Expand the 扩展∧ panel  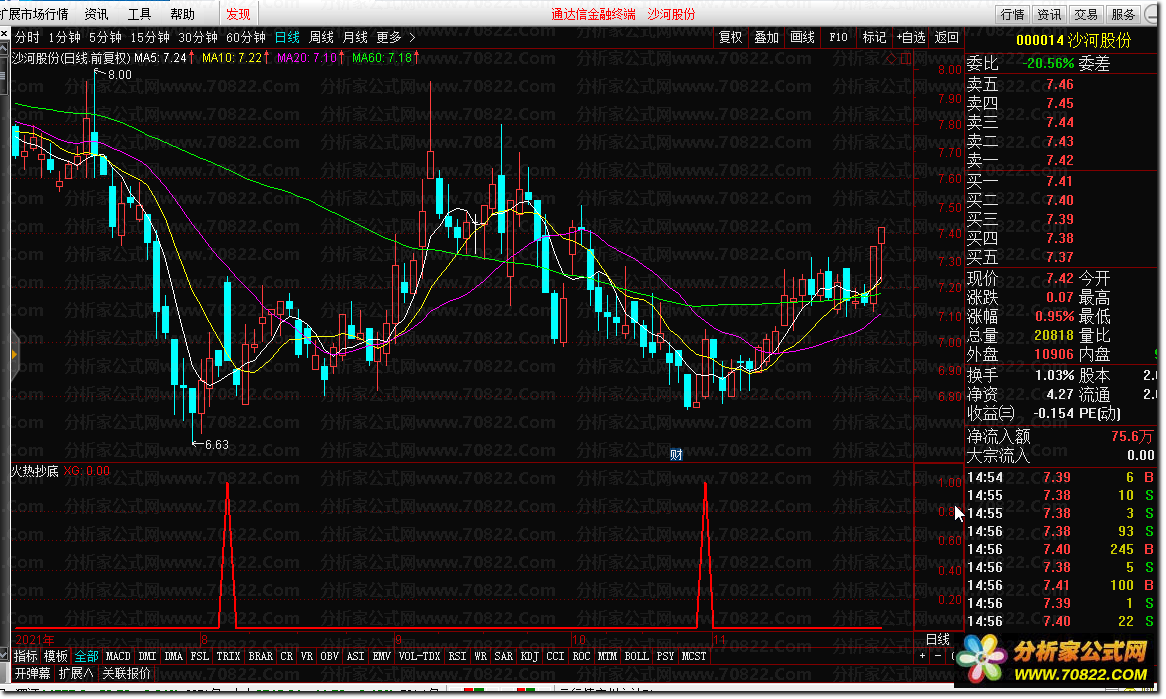click(x=76, y=673)
